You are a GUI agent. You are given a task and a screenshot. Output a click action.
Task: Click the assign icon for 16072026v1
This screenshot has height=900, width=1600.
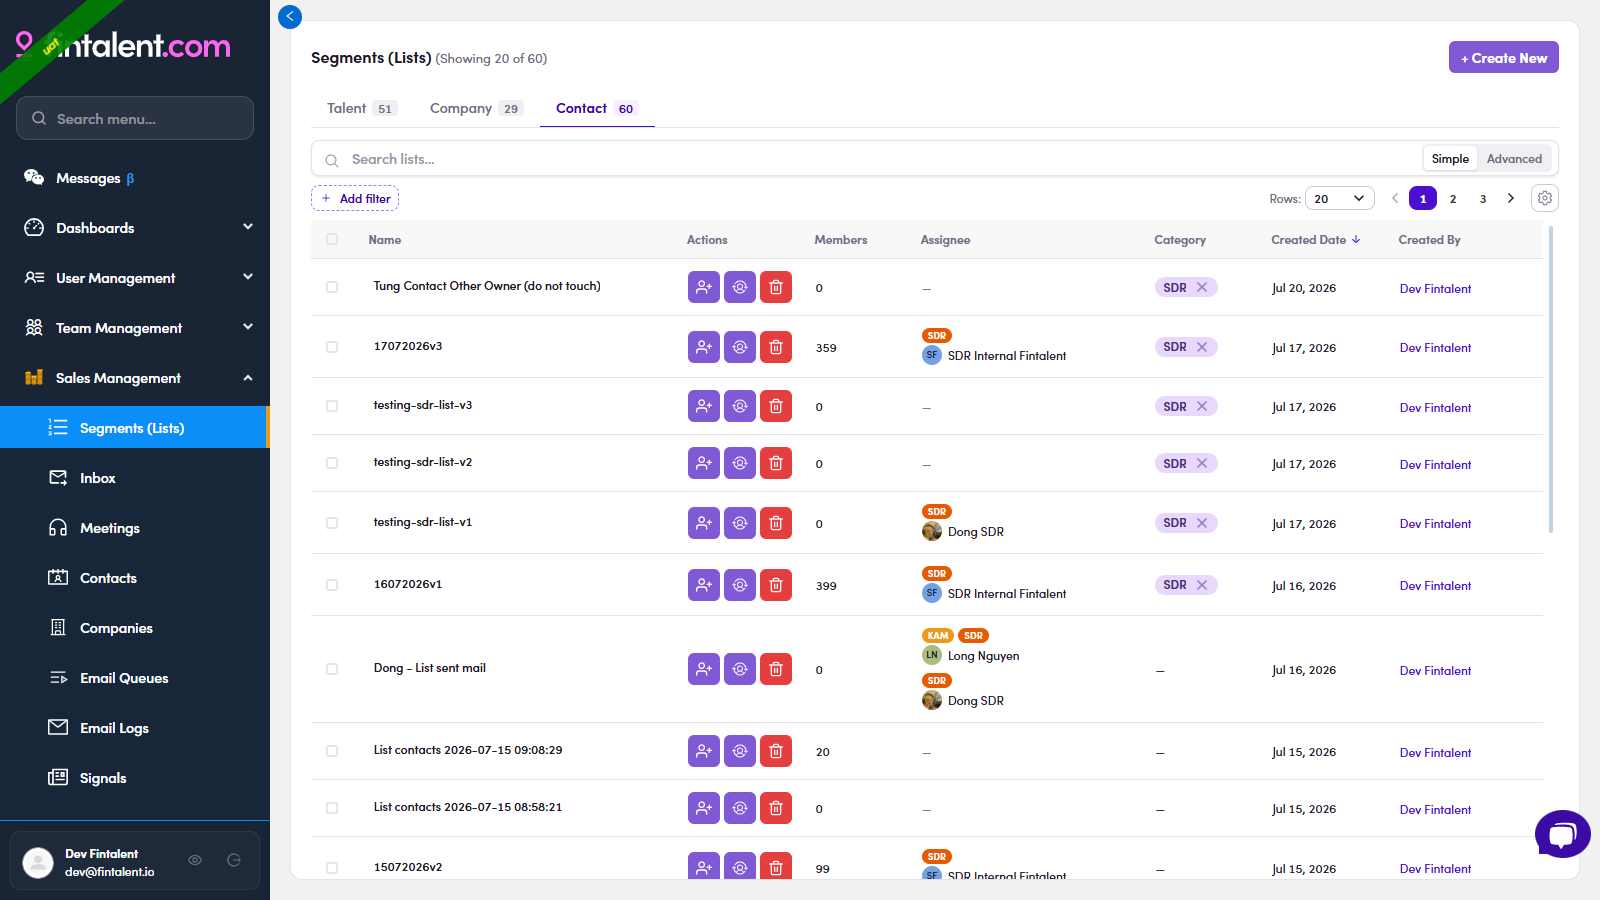(740, 585)
